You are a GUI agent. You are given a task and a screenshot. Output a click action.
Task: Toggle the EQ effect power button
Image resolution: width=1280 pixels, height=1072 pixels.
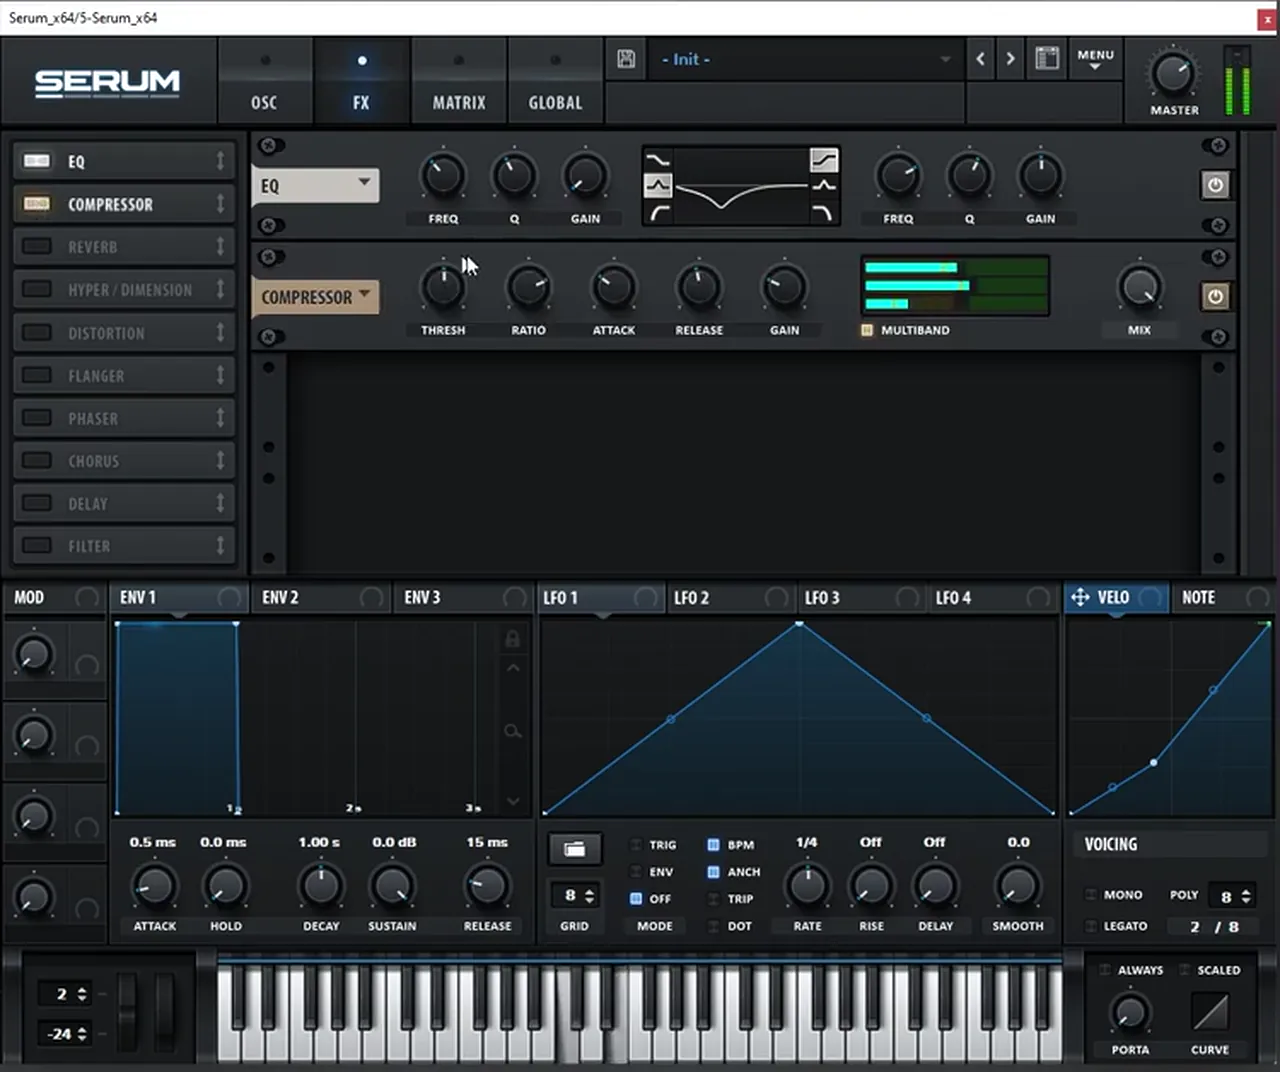1215,185
